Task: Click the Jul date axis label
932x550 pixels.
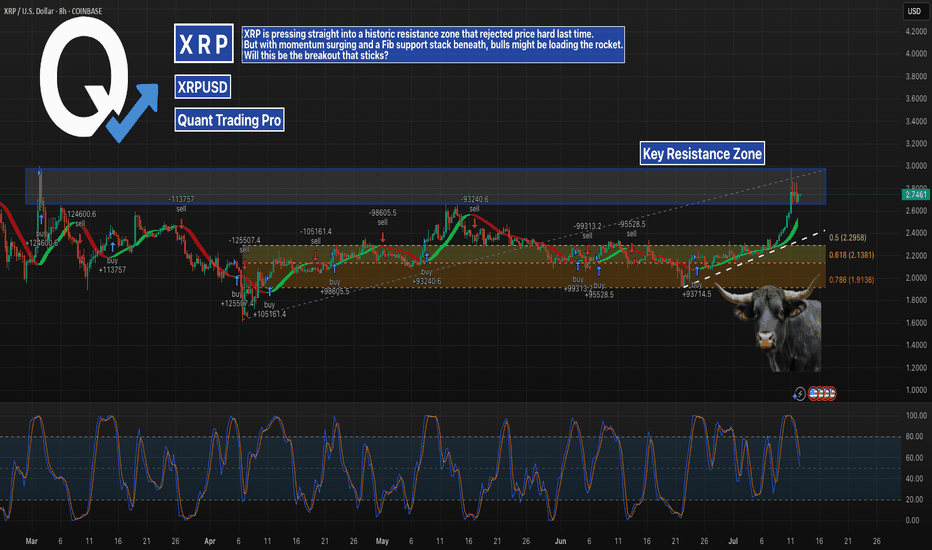Action: 733,541
